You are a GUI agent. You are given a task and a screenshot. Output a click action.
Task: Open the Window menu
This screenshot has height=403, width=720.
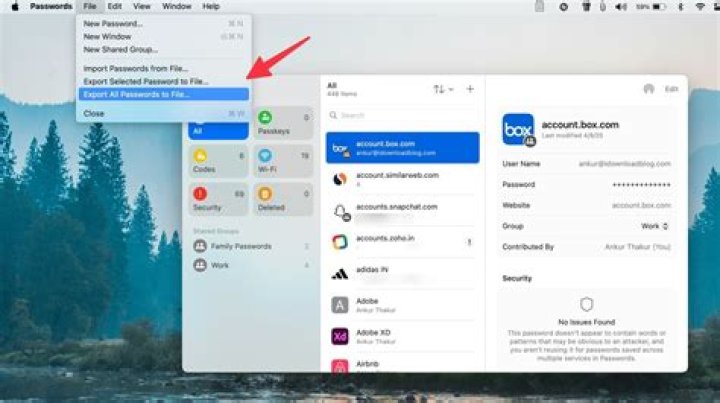[x=176, y=6]
